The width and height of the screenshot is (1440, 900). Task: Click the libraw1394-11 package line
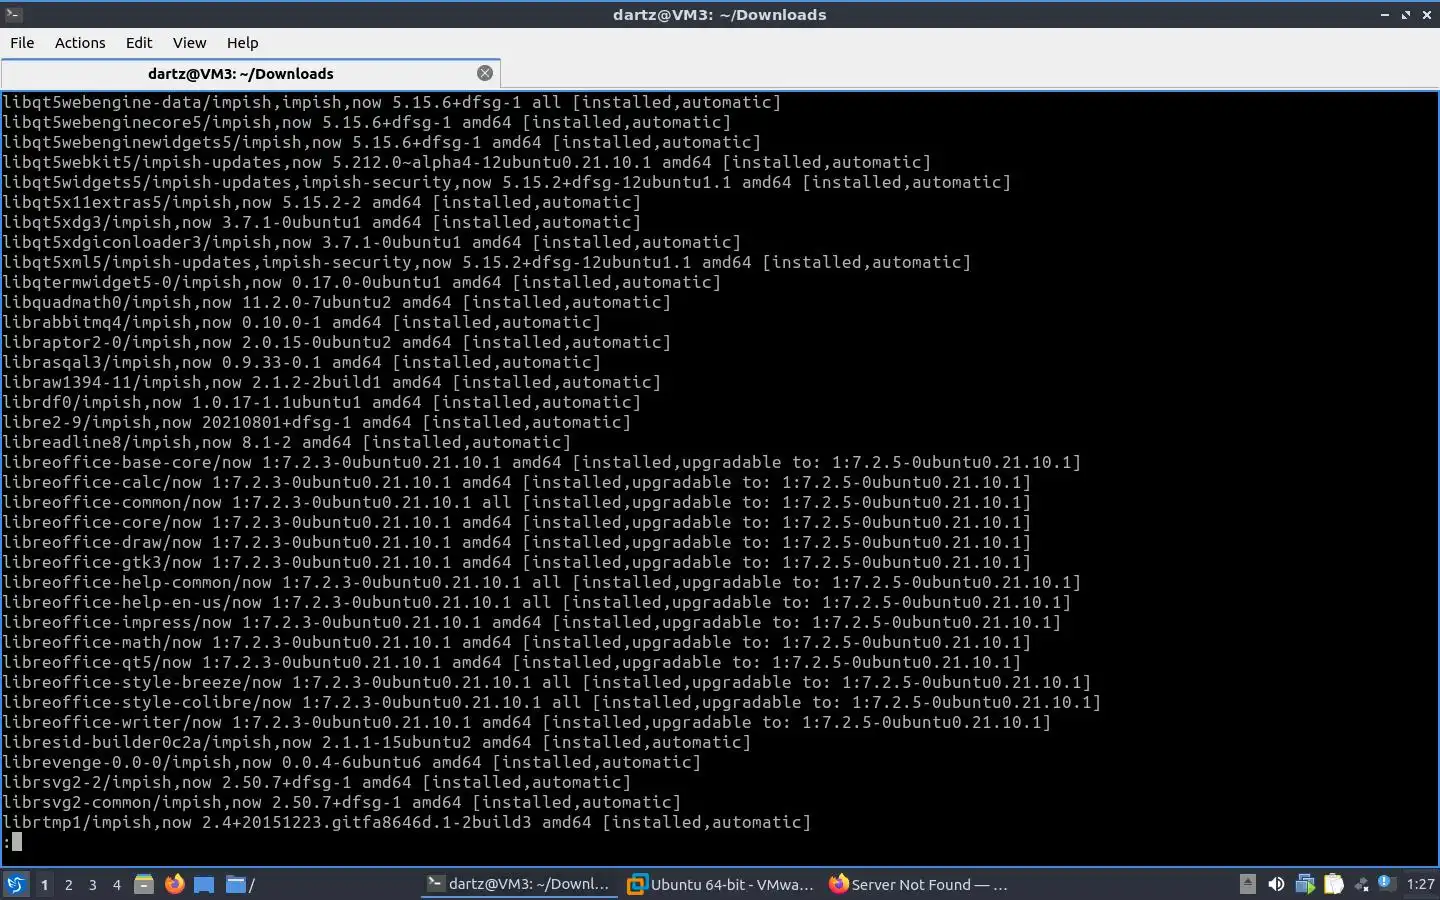coord(332,382)
